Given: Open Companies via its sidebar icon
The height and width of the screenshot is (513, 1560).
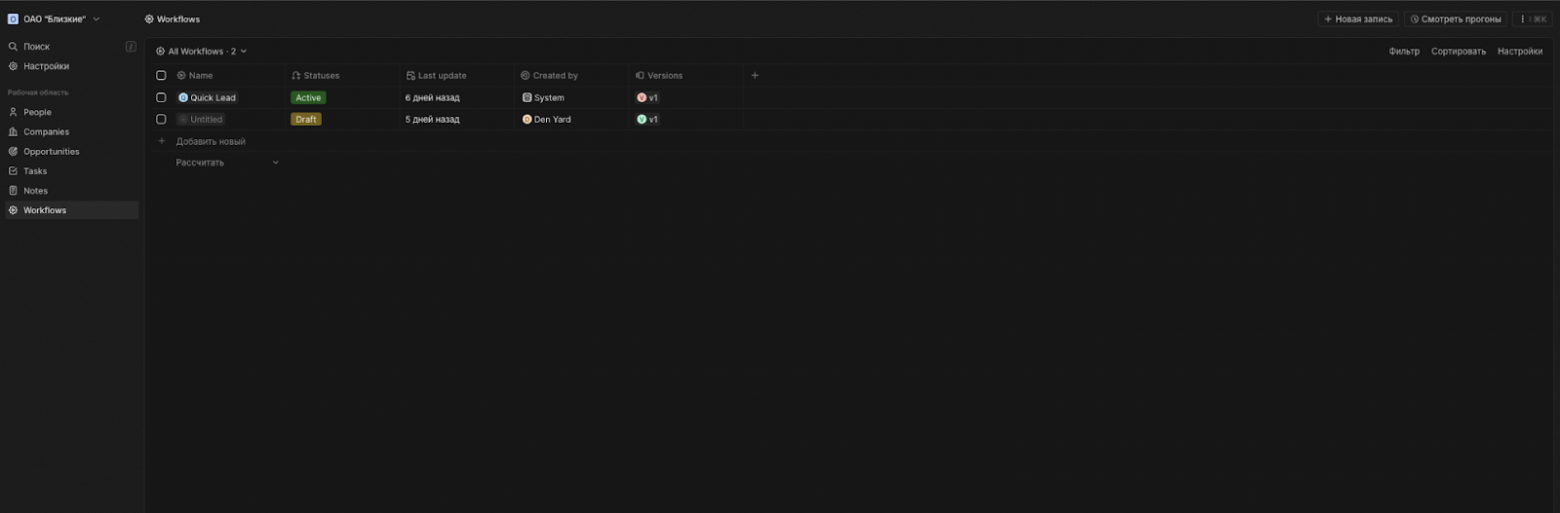Looking at the screenshot, I should click(x=13, y=132).
